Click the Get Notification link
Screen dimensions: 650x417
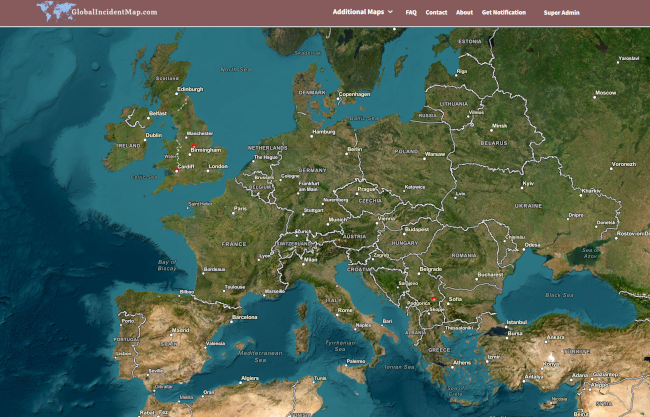pyautogui.click(x=503, y=13)
